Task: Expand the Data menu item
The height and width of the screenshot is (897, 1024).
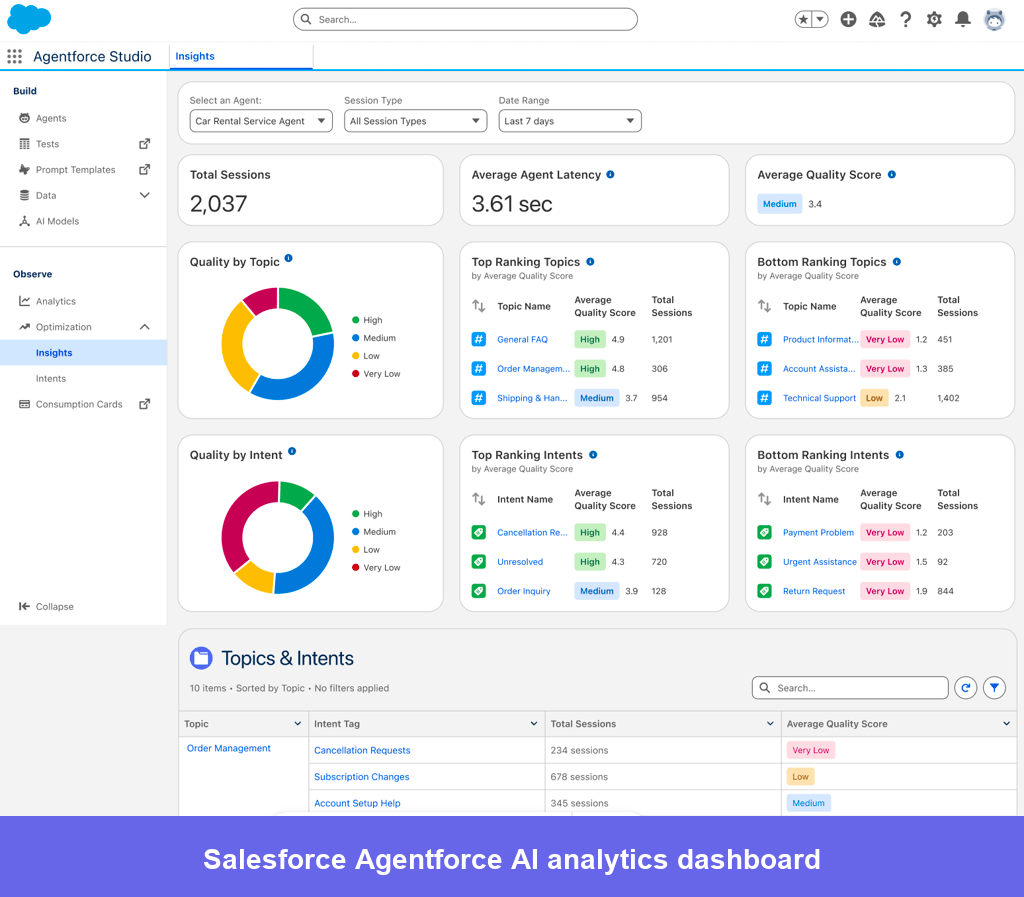Action: click(145, 195)
